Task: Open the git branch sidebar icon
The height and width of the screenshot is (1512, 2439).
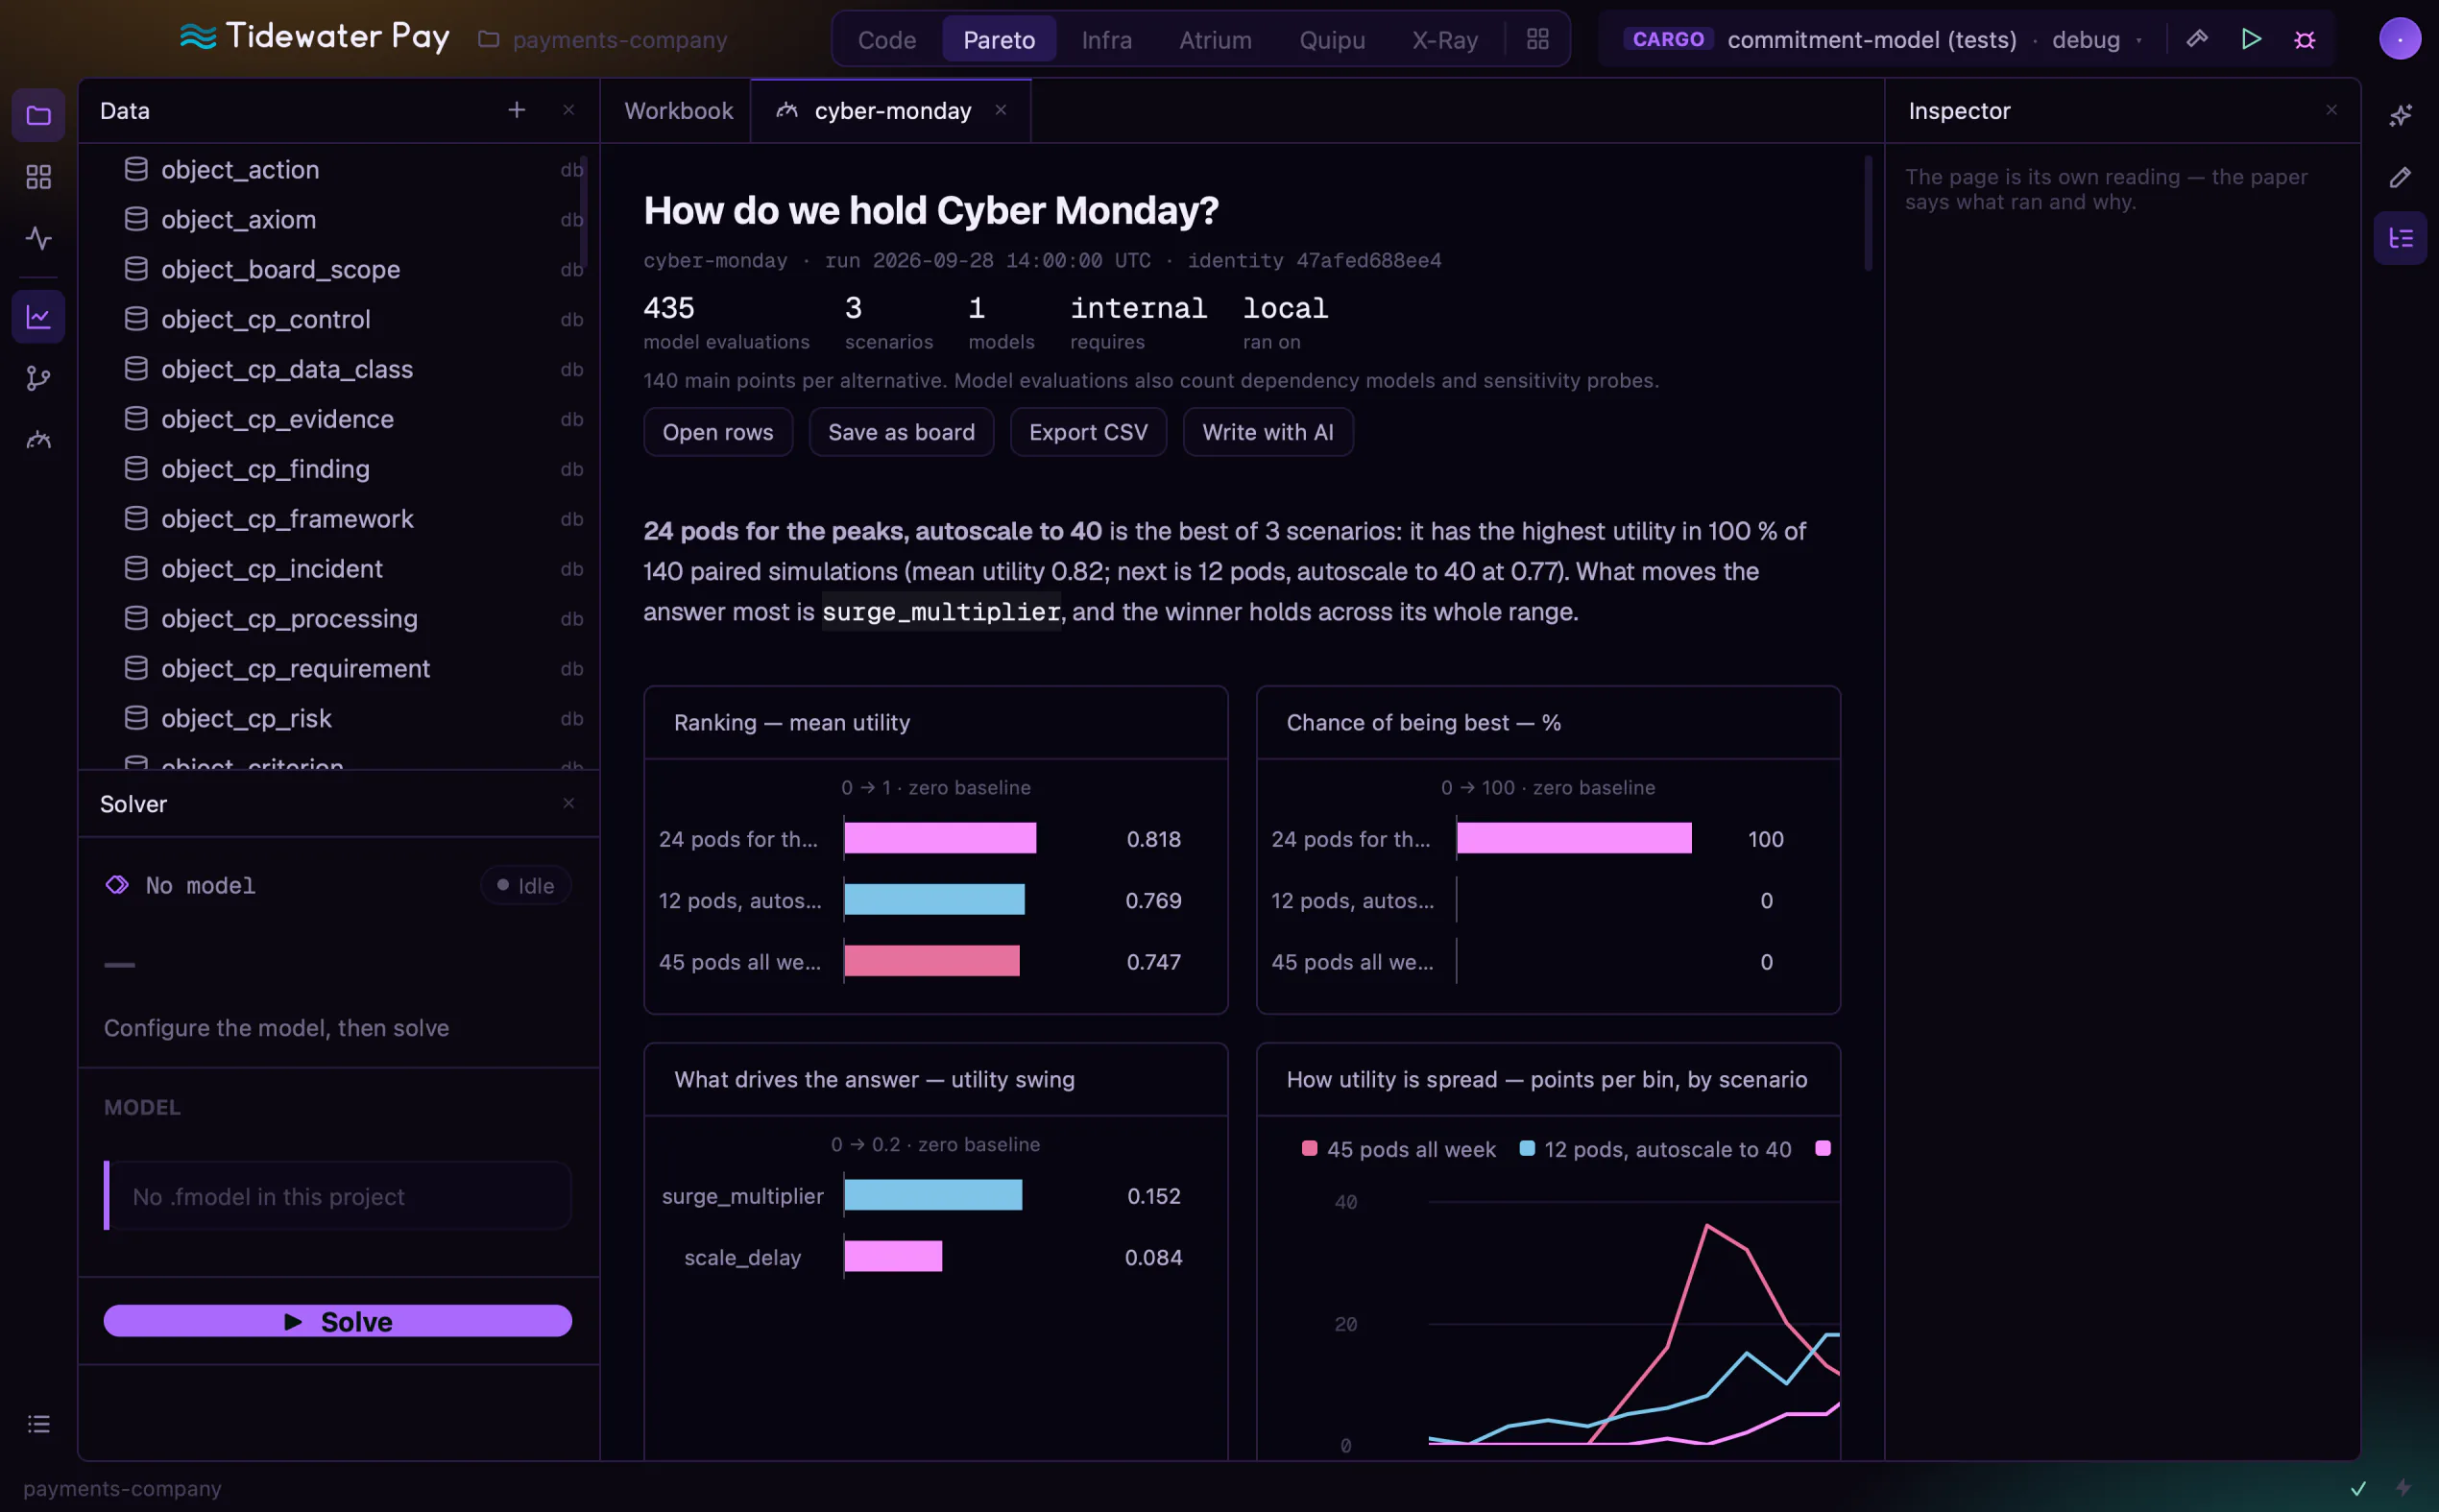Action: [38, 378]
